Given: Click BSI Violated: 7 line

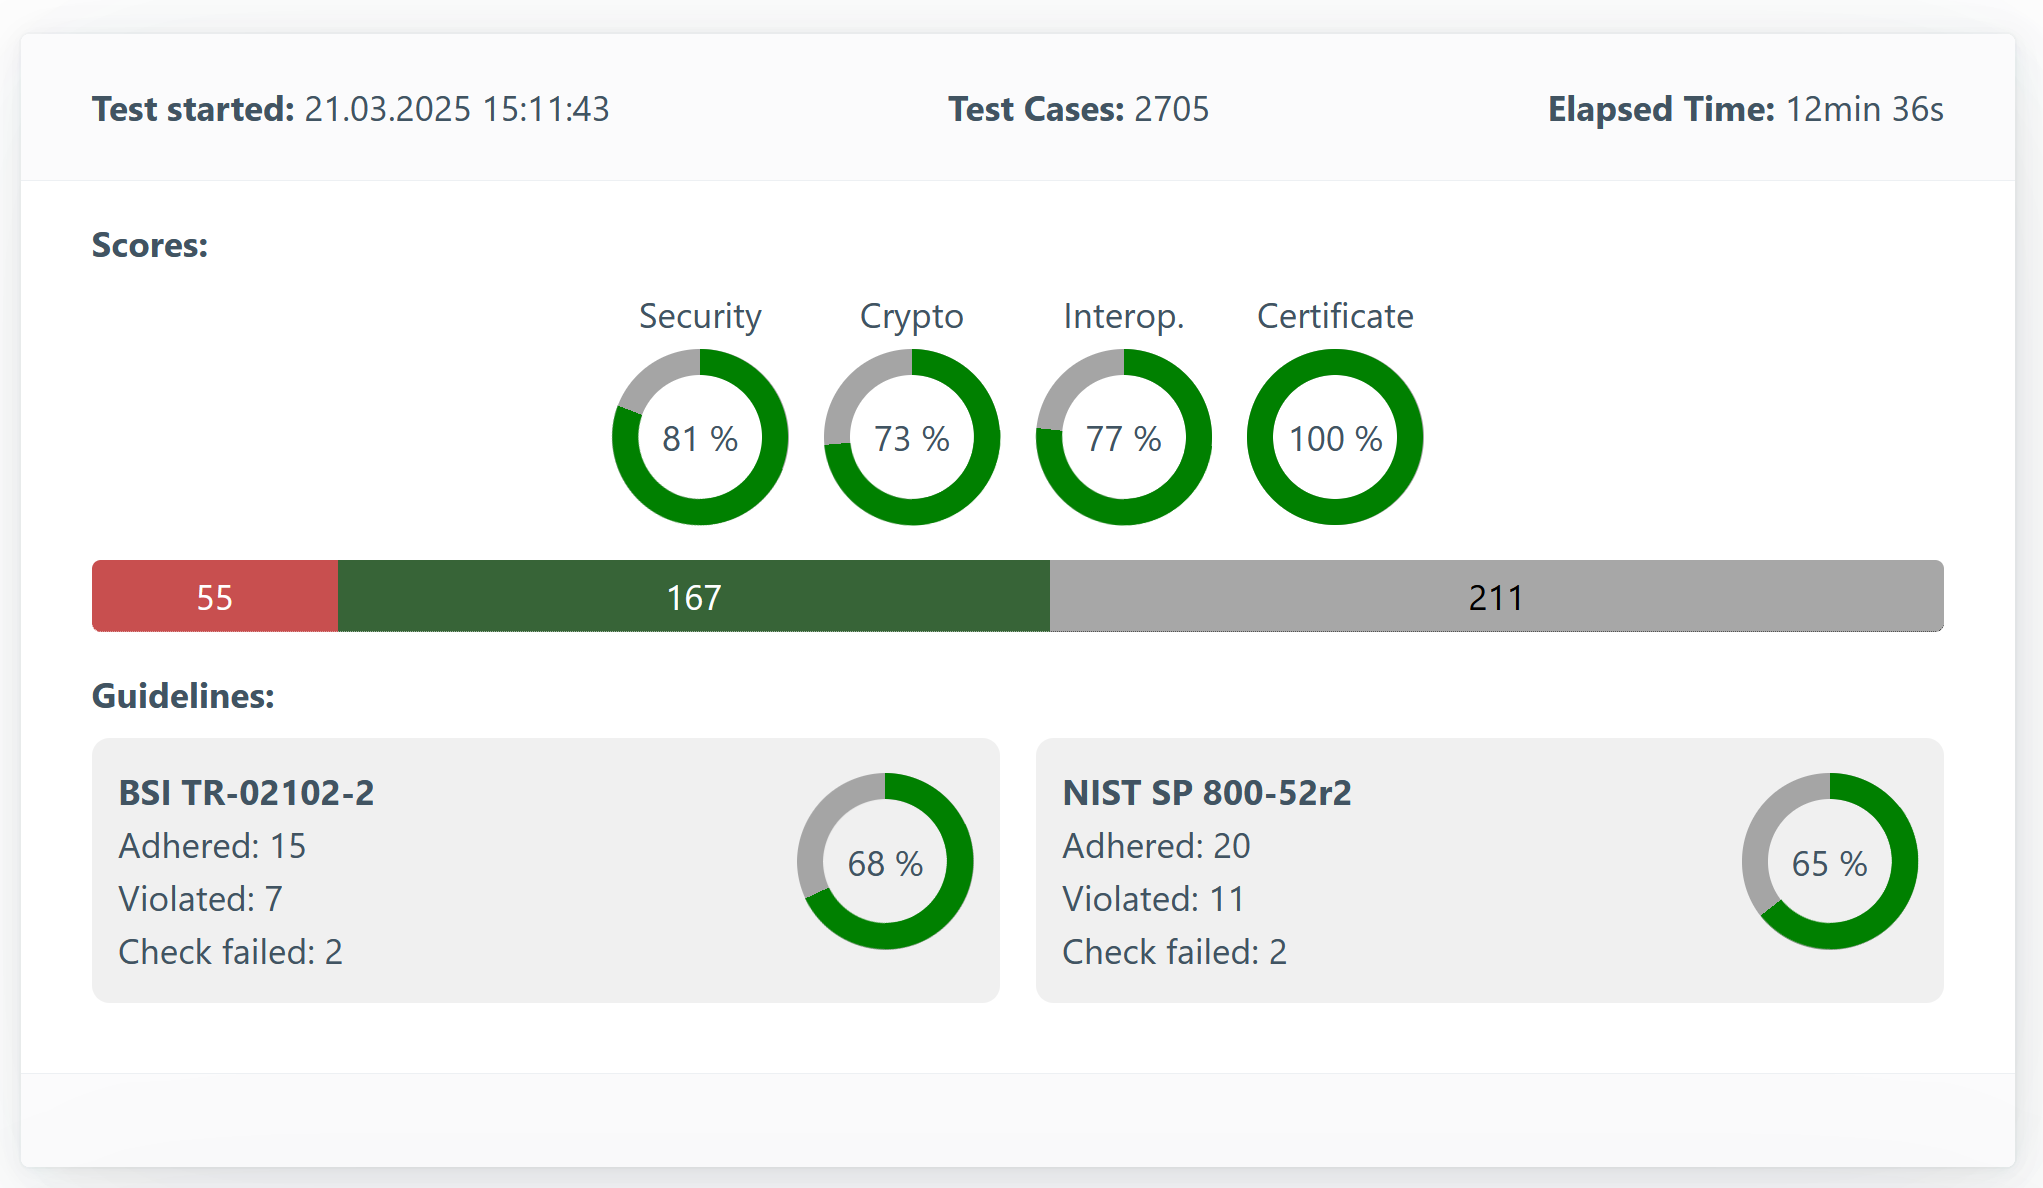Looking at the screenshot, I should click(200, 899).
